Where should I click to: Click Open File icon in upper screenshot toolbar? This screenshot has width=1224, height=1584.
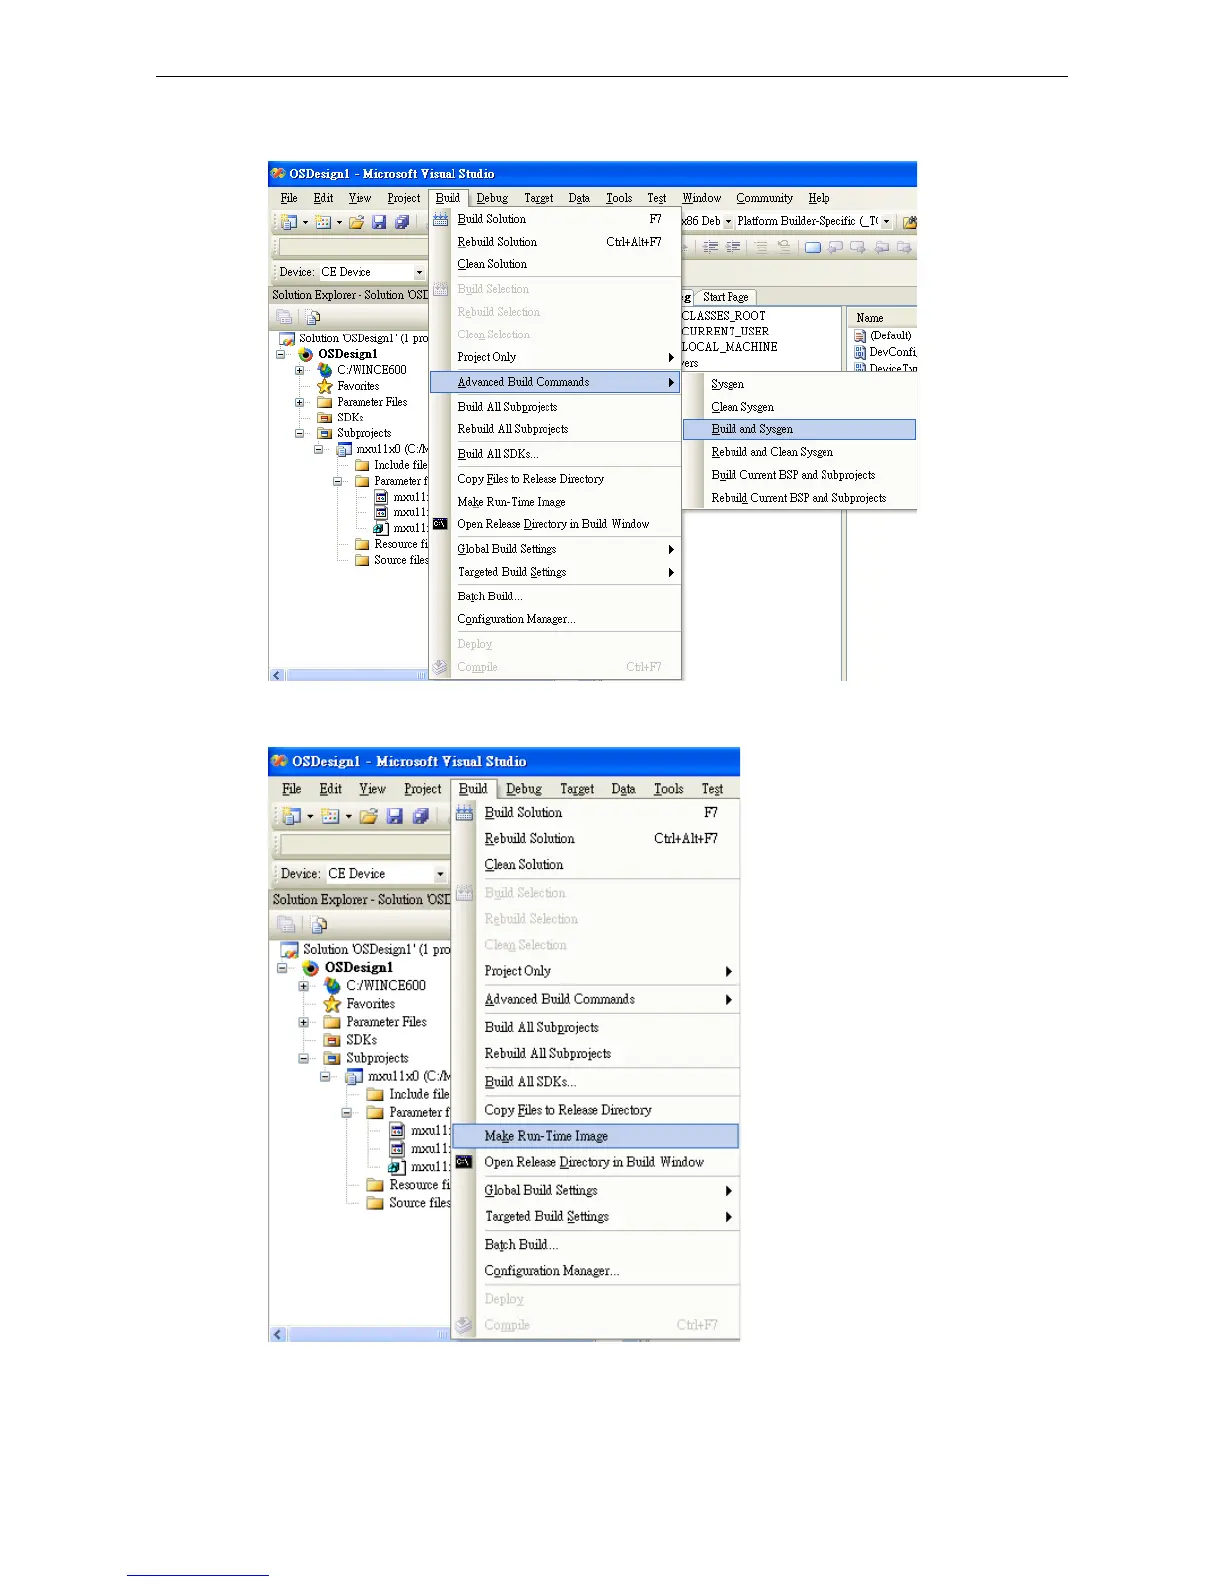tap(356, 222)
